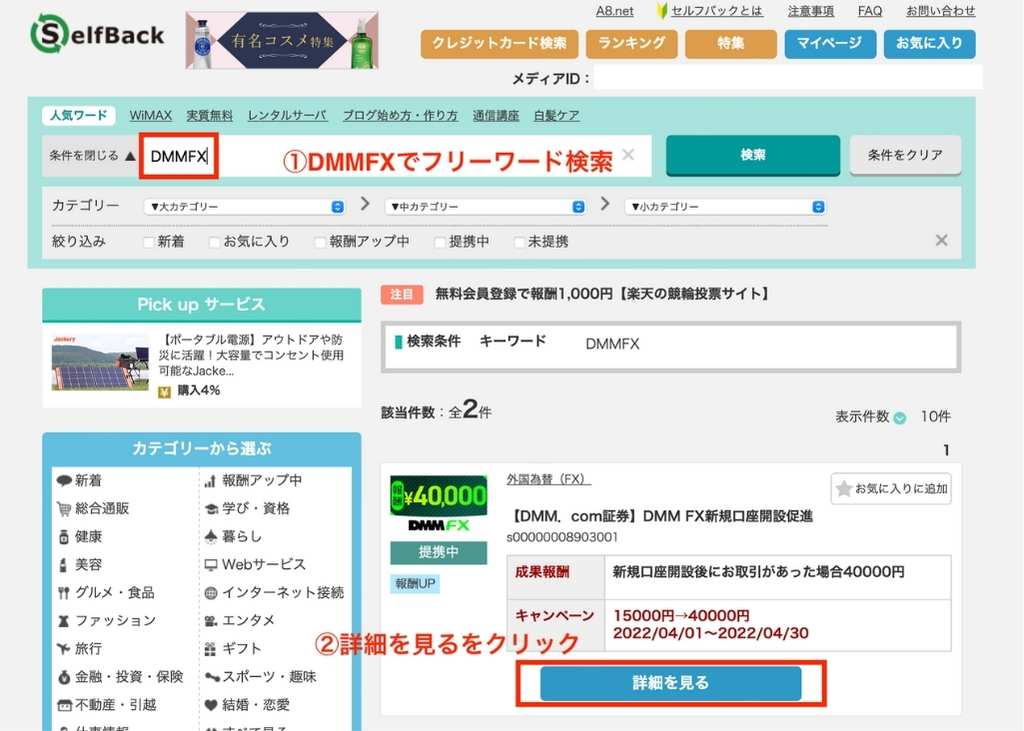
Task: Click the house icon beside 暮らし
Action: tap(210, 537)
